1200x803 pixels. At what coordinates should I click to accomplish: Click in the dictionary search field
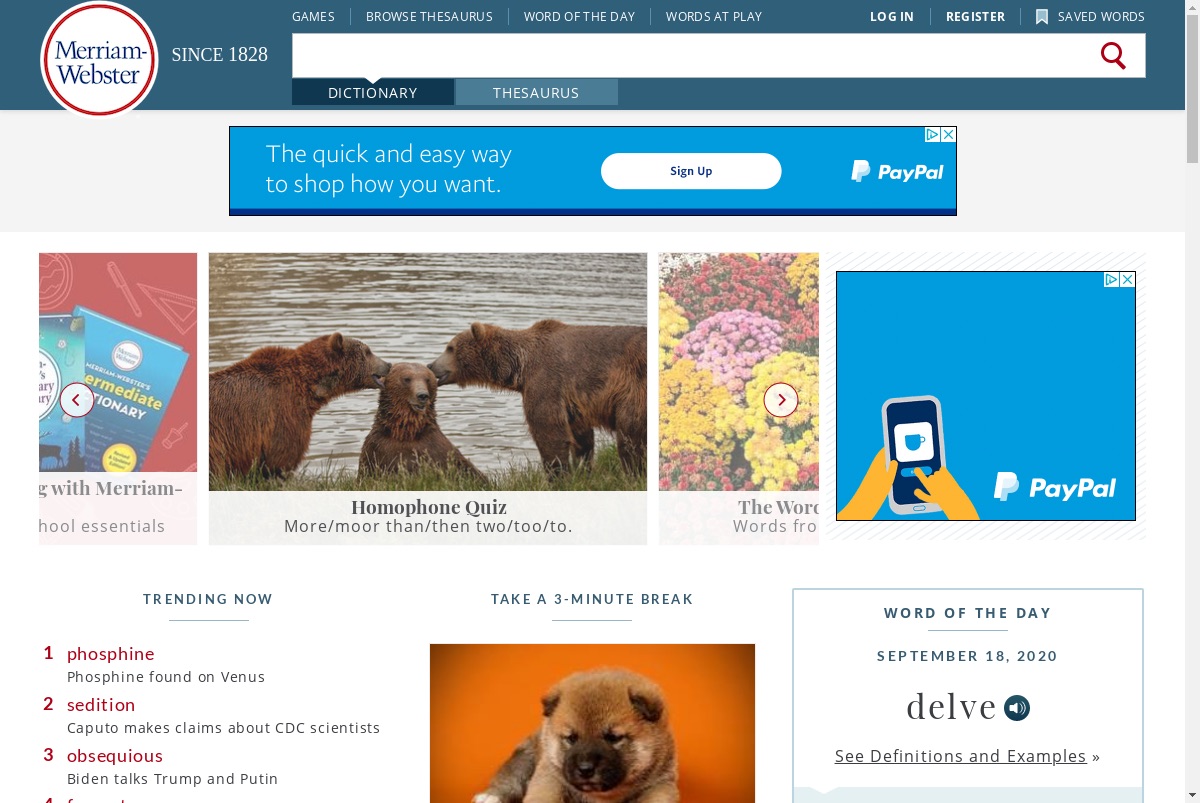[690, 56]
